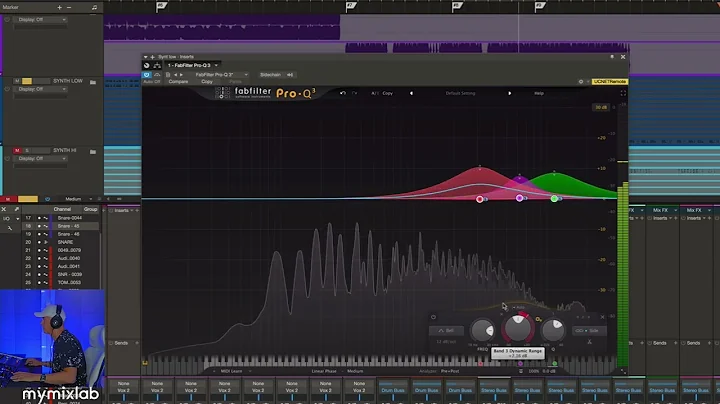Screen dimensions: 720x404
Task: Step to next plugin preset arrow
Action: pyautogui.click(x=181, y=74)
